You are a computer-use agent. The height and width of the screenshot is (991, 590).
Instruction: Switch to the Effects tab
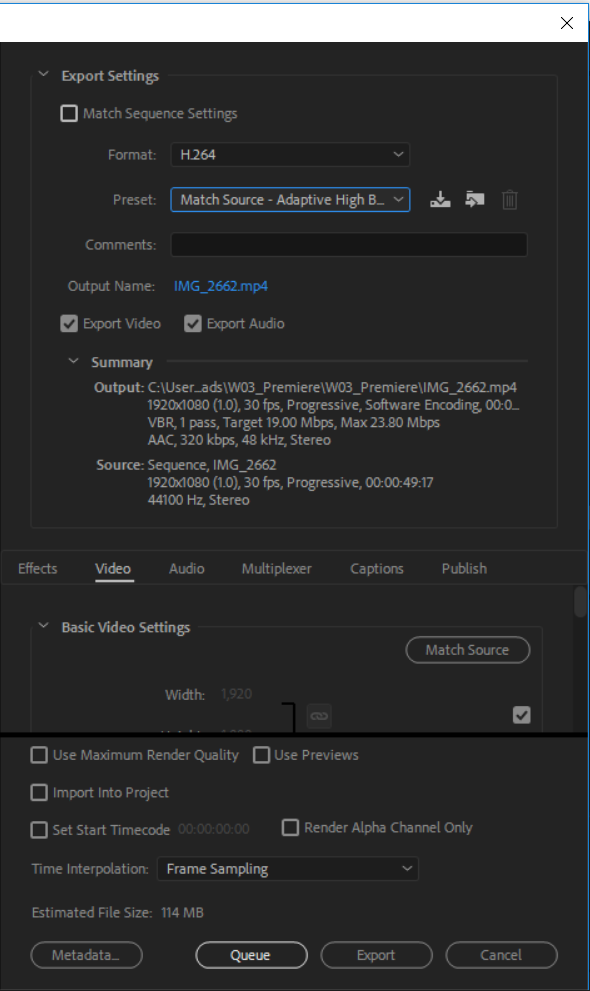[x=38, y=569]
